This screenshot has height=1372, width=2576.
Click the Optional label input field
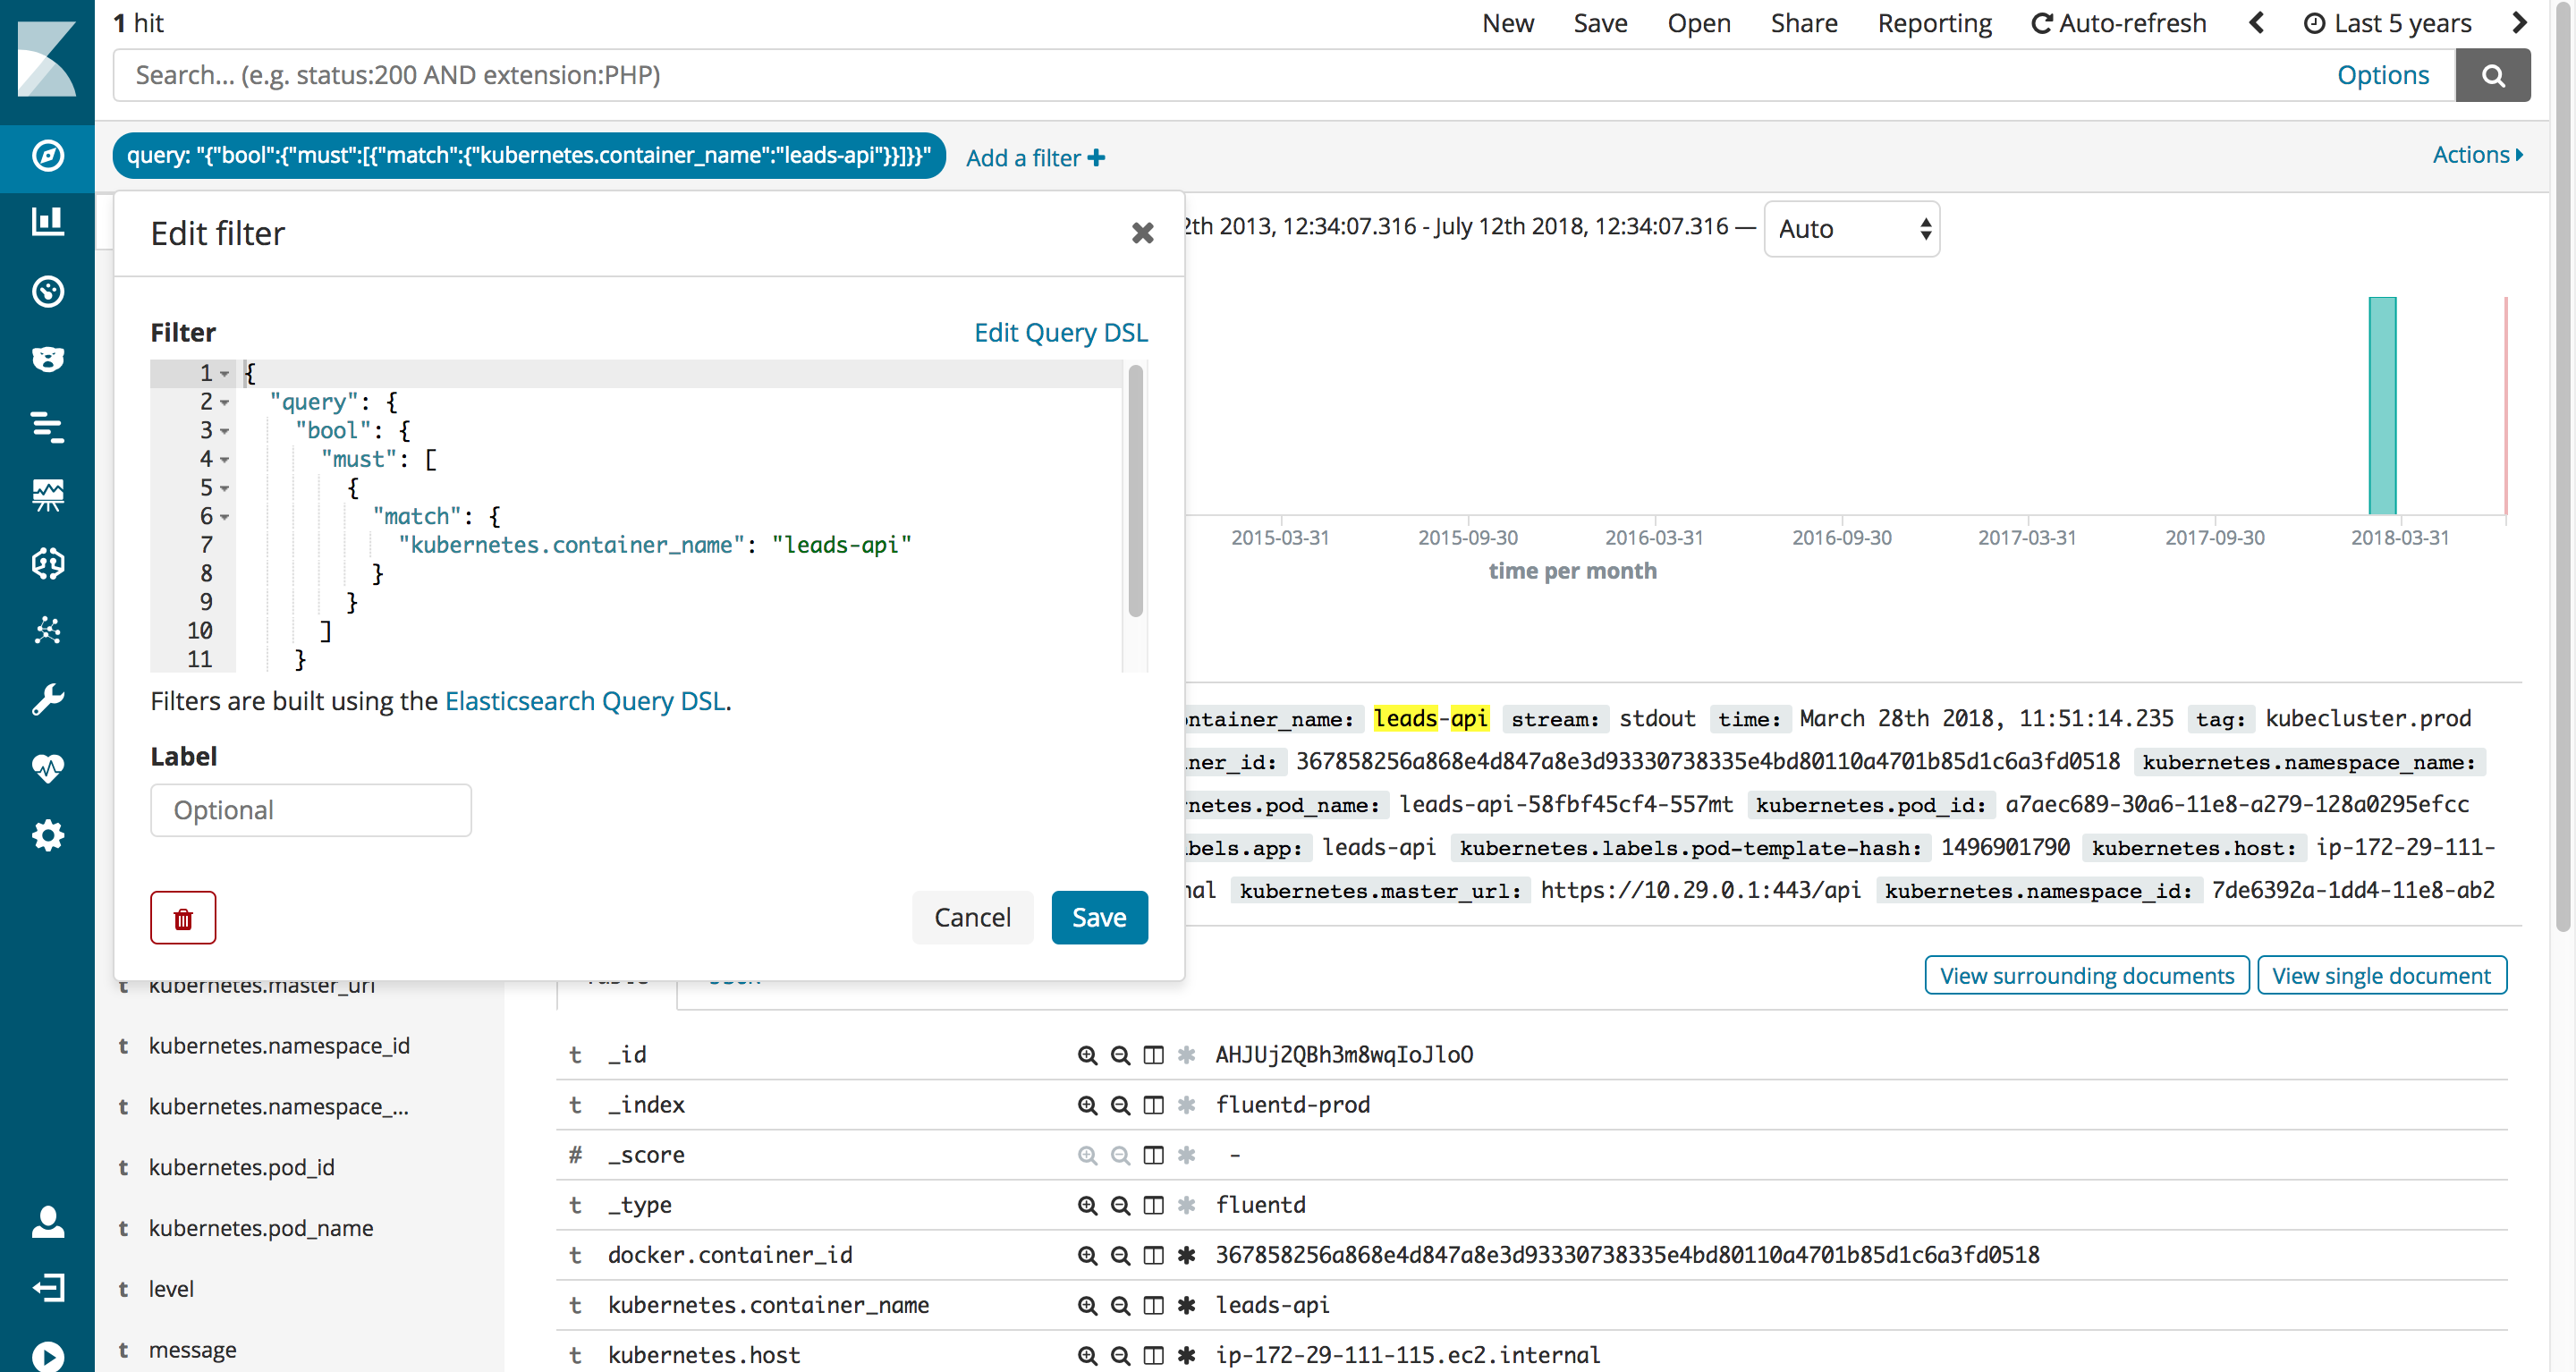tap(310, 810)
